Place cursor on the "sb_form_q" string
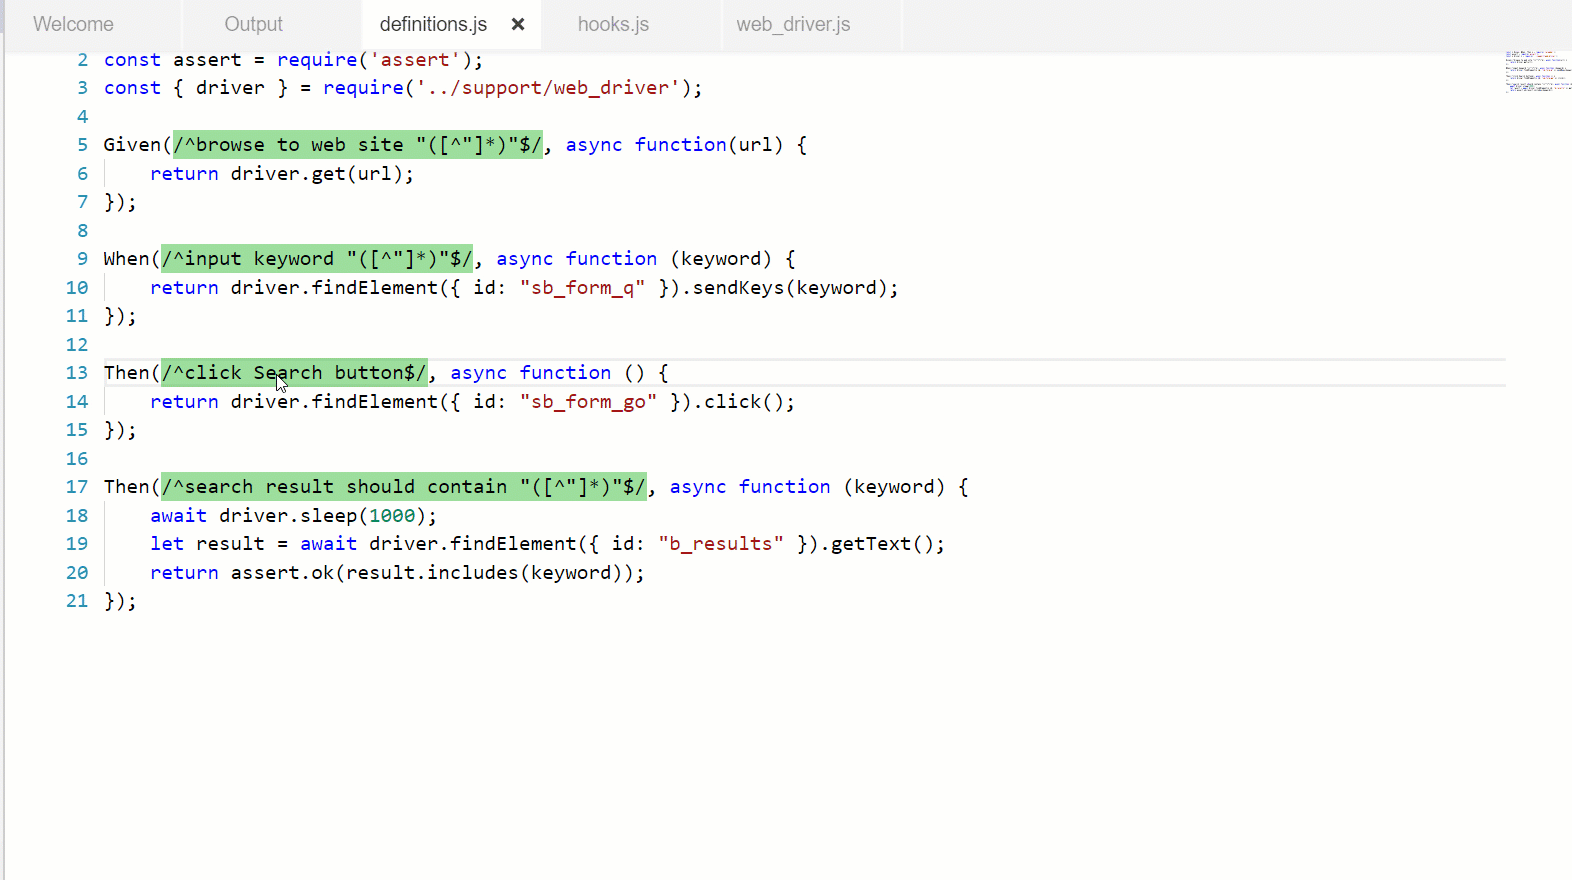This screenshot has height=880, width=1572. [582, 288]
